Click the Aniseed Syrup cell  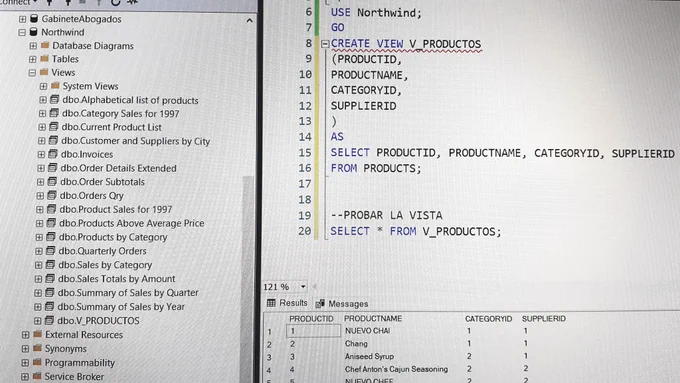click(369, 357)
